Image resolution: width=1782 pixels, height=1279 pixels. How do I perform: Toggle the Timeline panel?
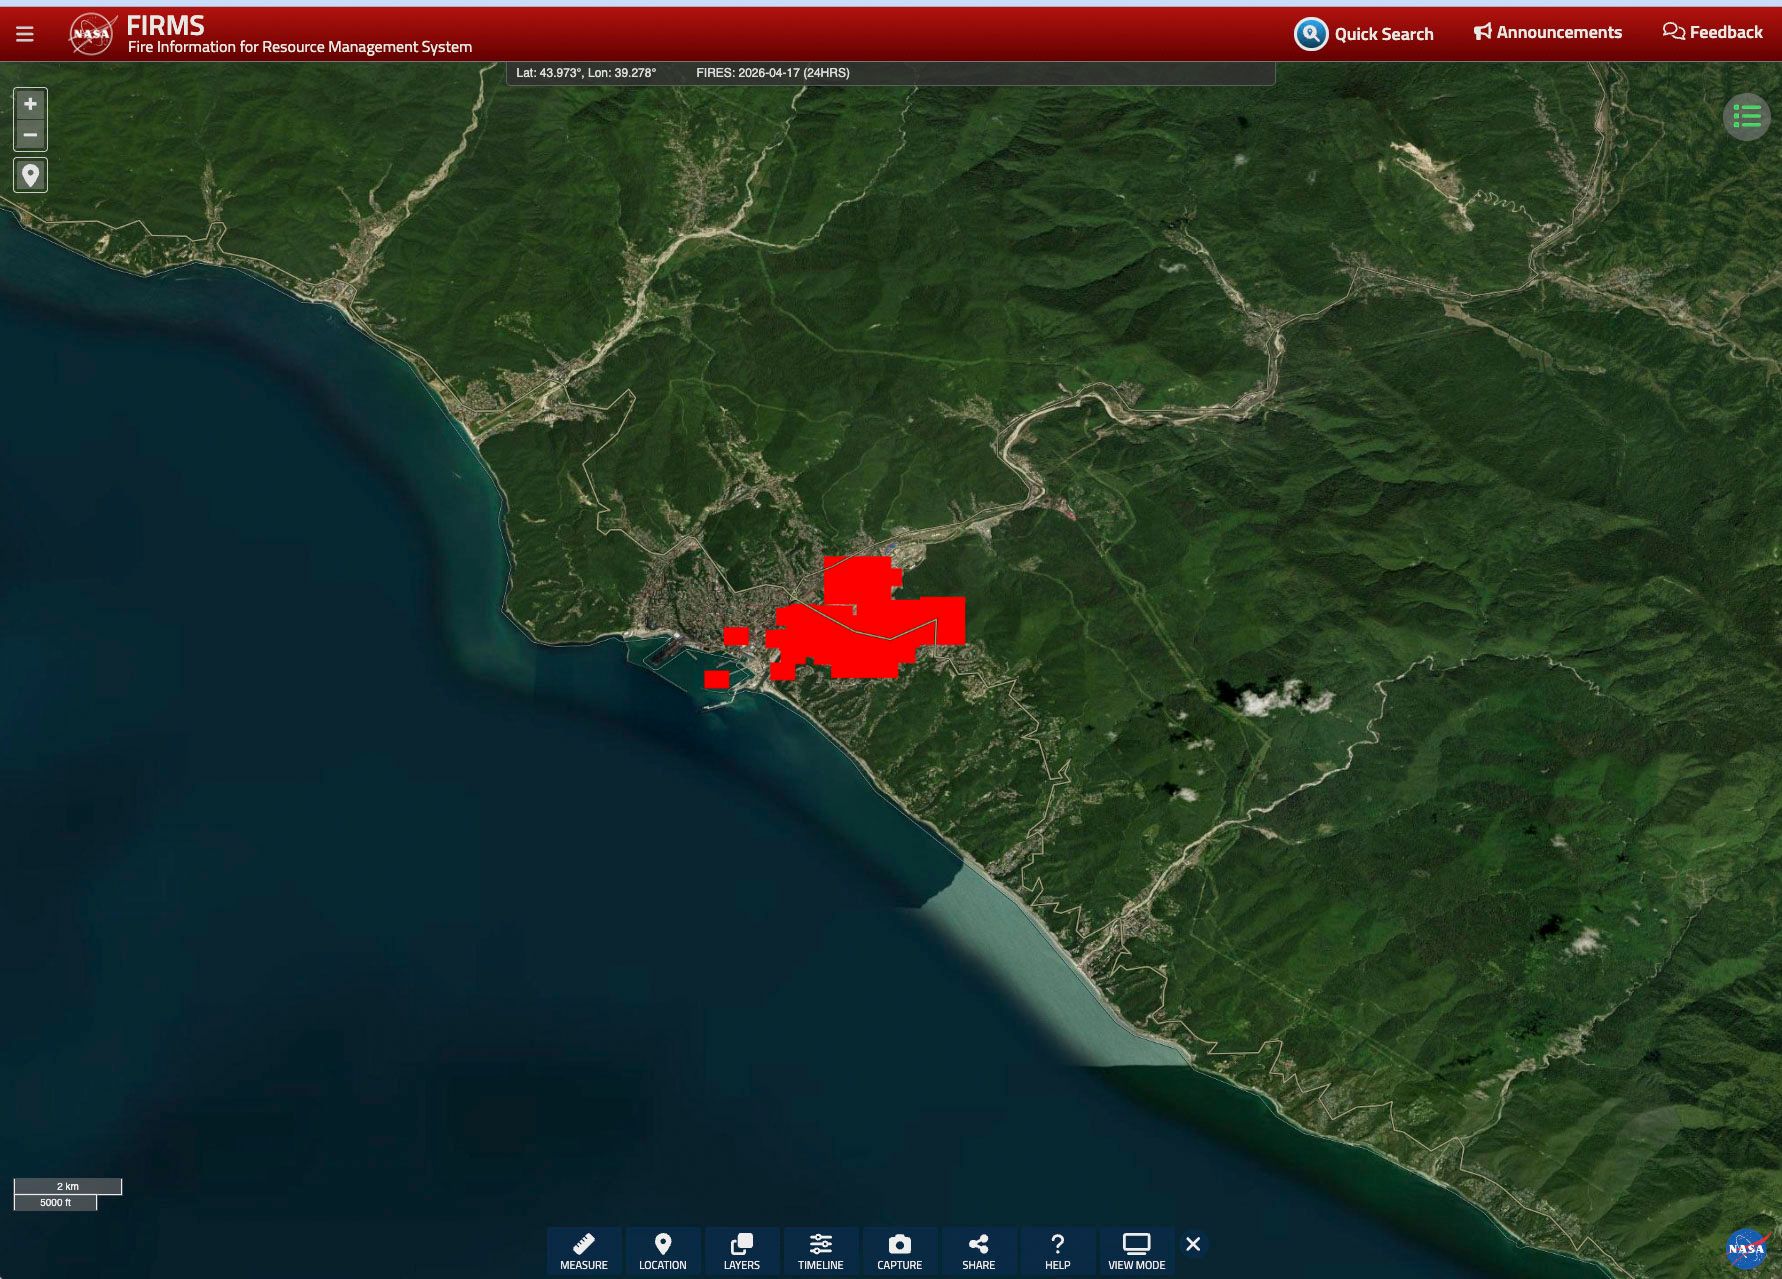[821, 1251]
